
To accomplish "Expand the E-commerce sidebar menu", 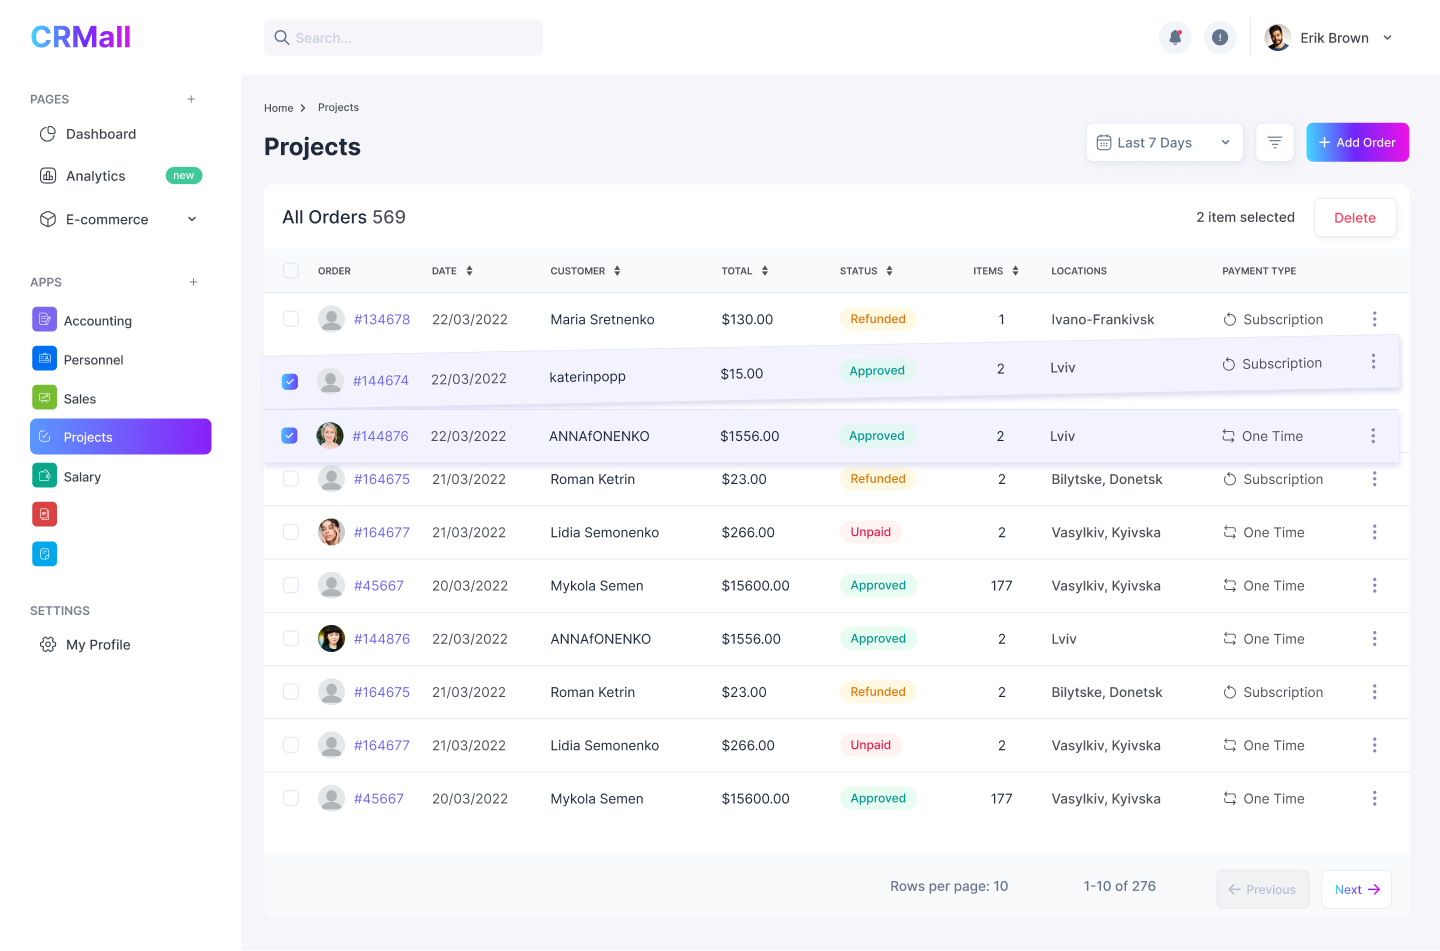I will [192, 219].
